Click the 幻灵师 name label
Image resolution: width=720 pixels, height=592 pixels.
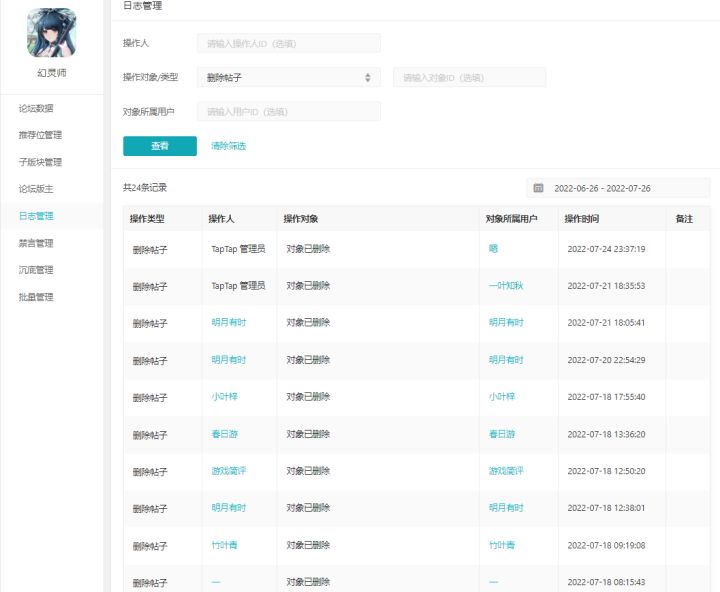[x=52, y=73]
